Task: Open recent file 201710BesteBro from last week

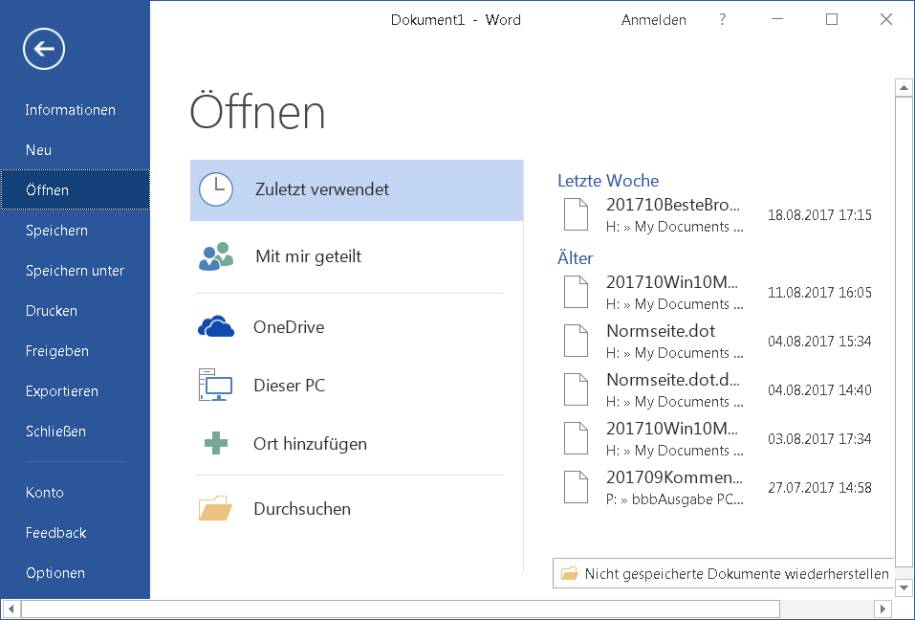Action: [x=674, y=214]
